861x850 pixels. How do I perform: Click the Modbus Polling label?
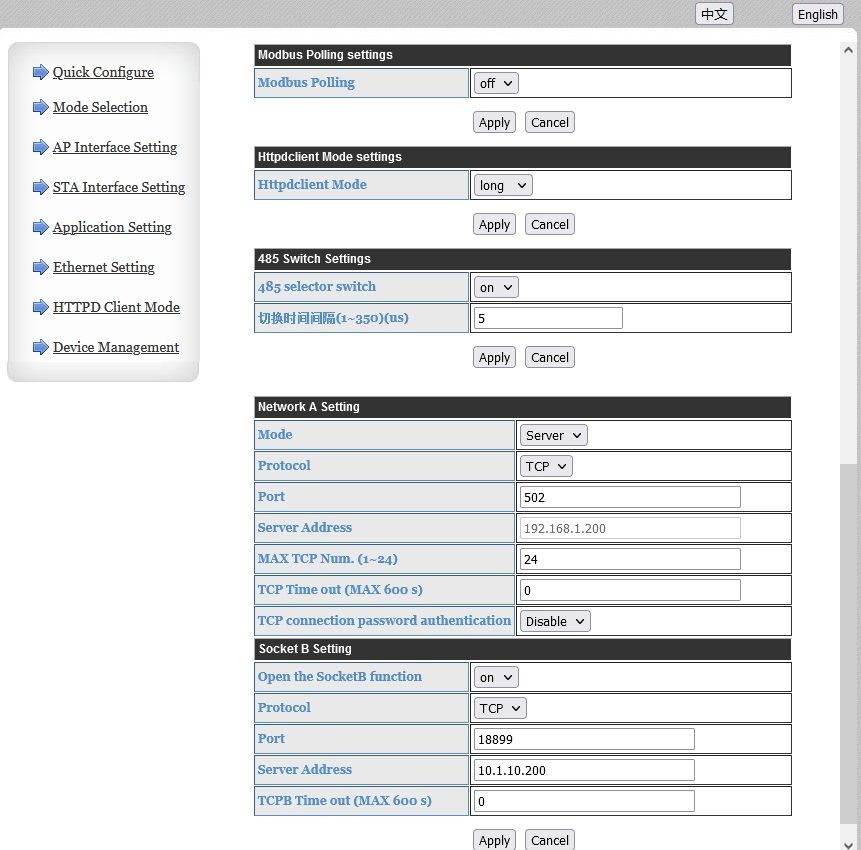[x=306, y=82]
